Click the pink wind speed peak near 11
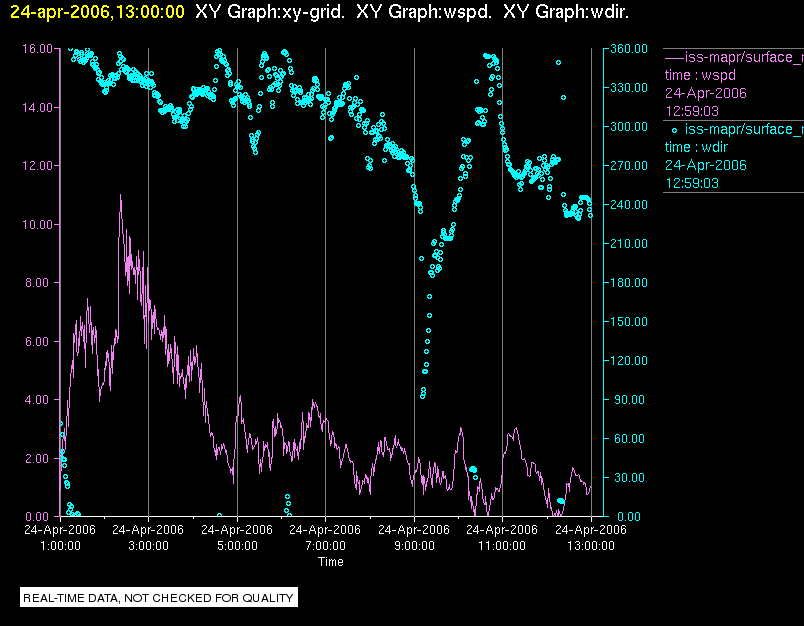Image resolution: width=804 pixels, height=626 pixels. (120, 197)
